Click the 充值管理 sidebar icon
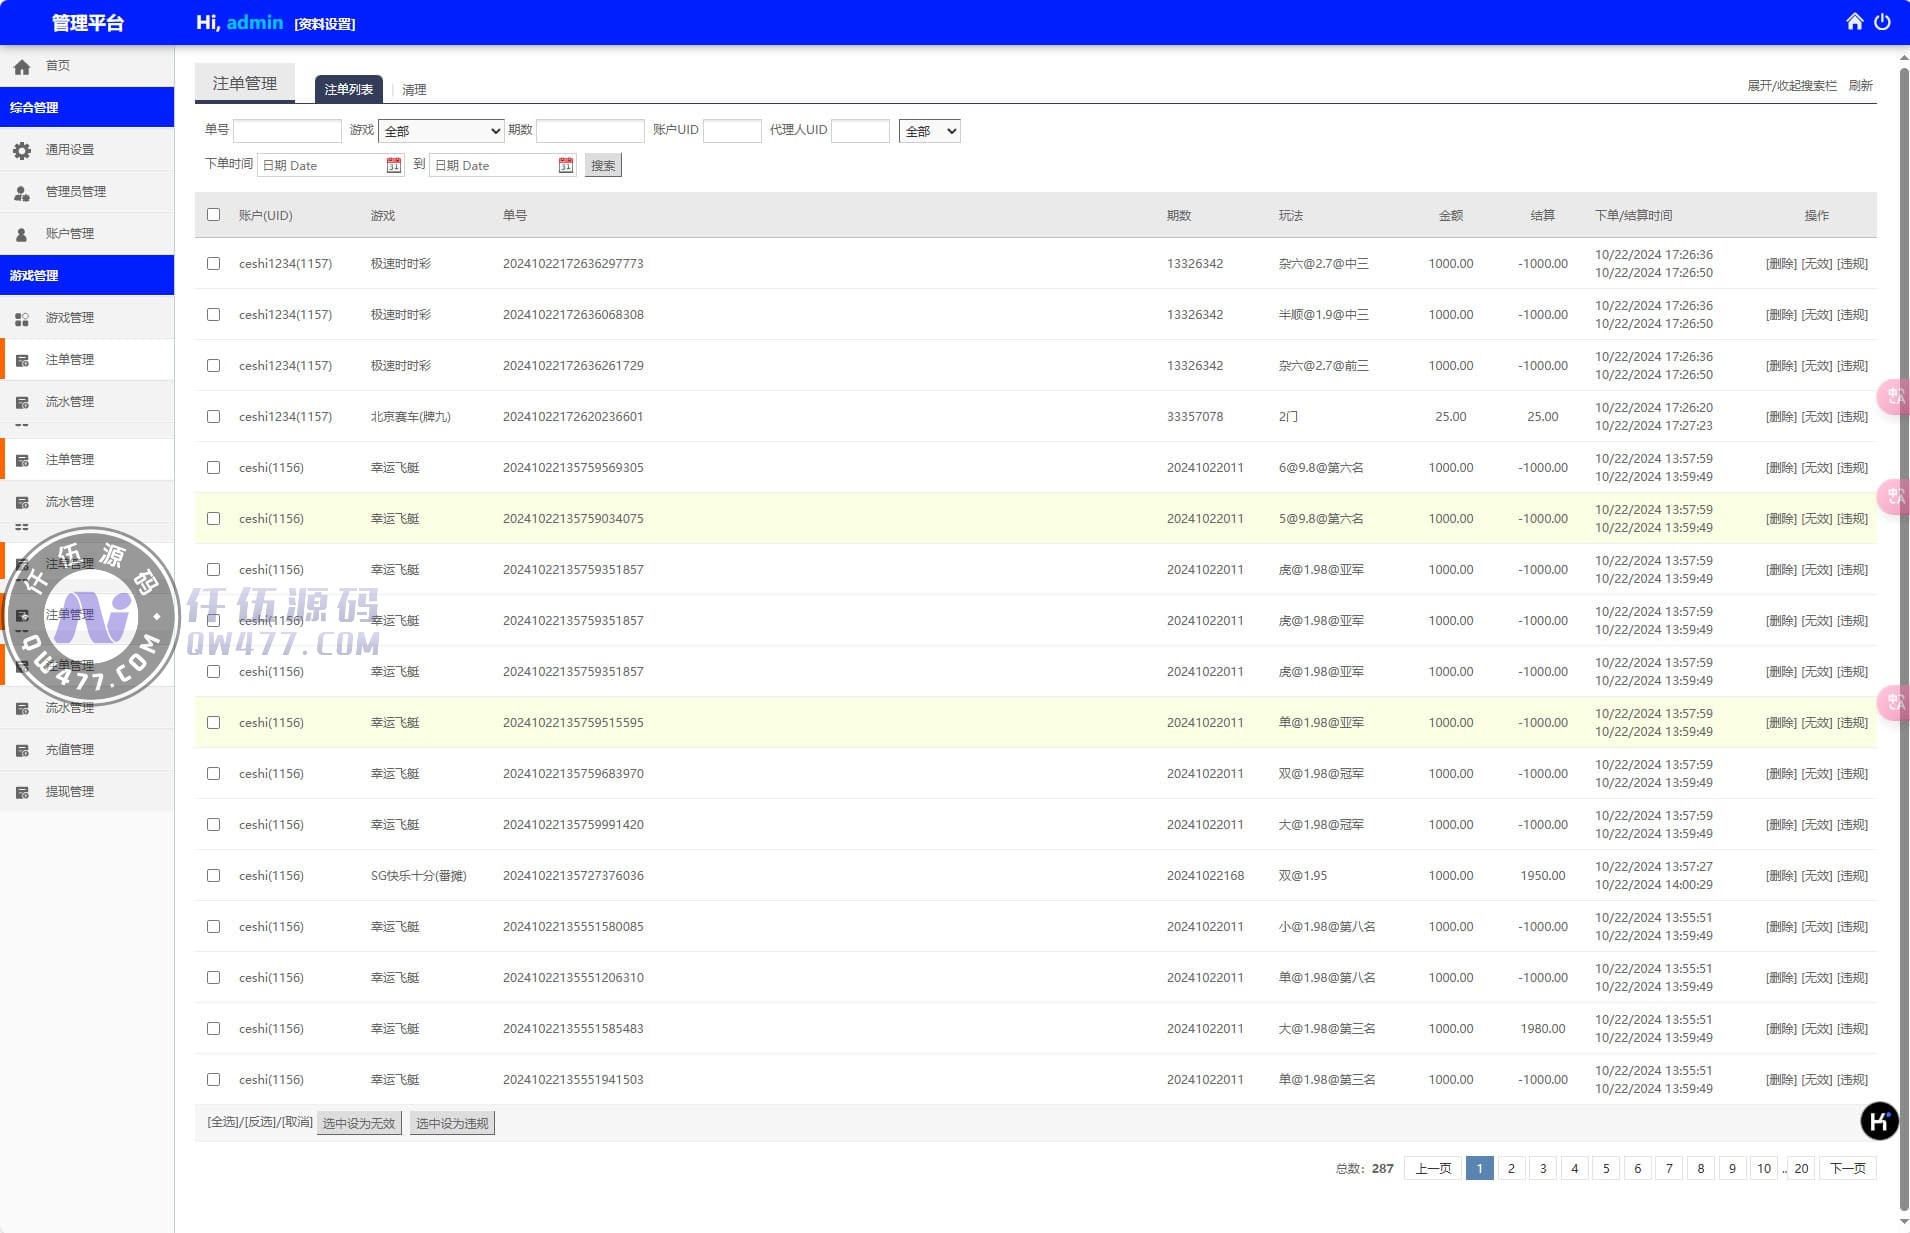 22,750
